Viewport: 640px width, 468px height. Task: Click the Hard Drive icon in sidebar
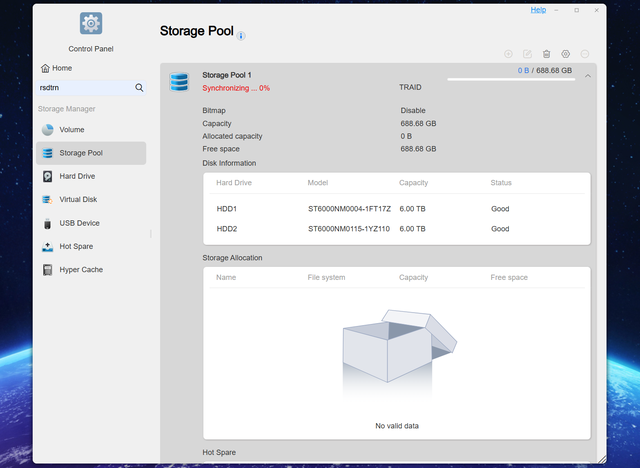[x=47, y=176]
